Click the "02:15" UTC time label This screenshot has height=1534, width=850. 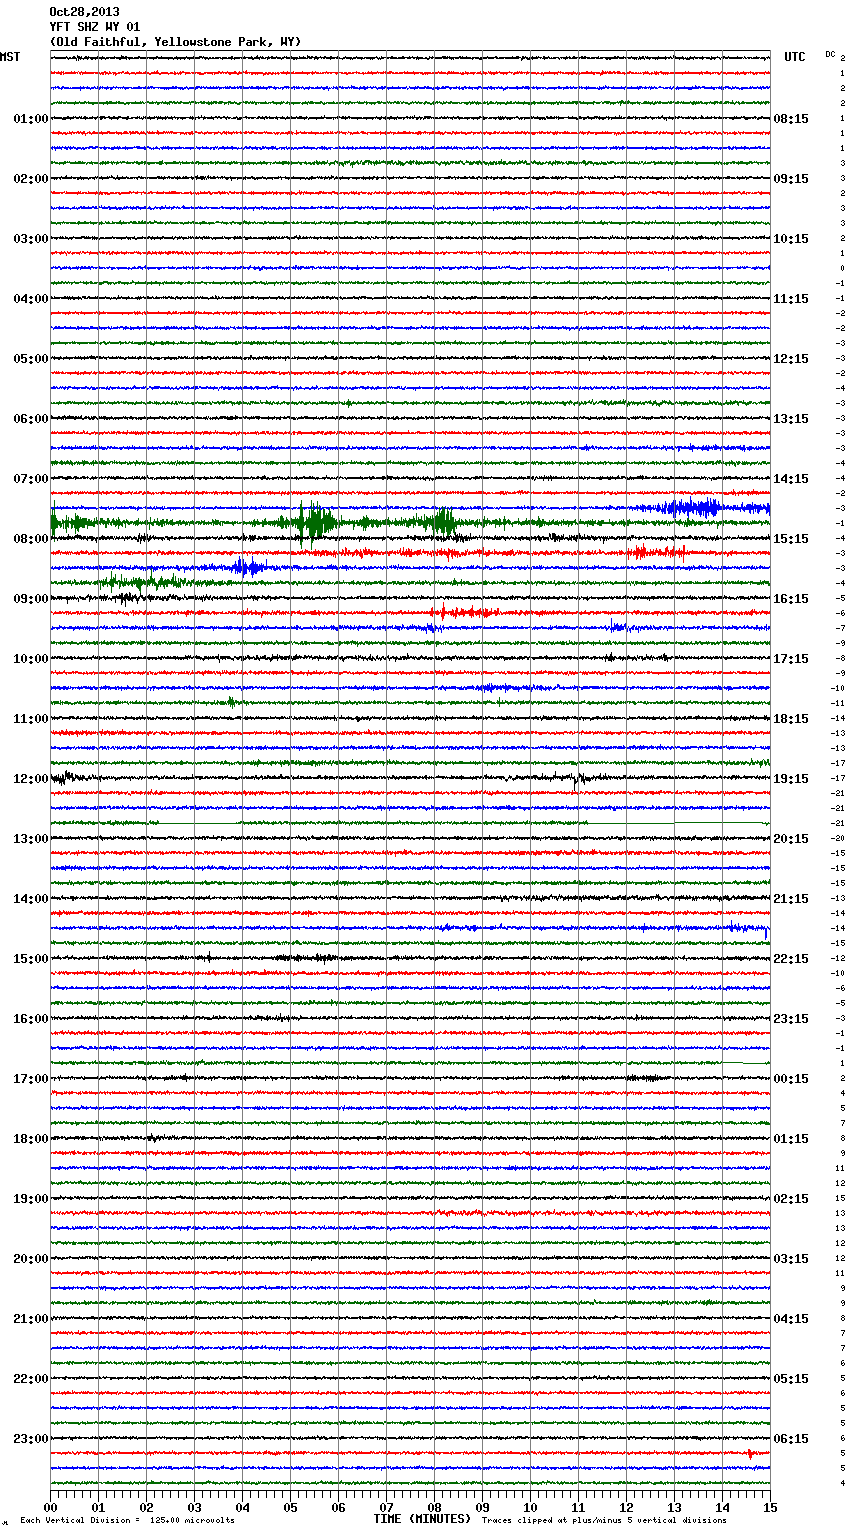[x=791, y=1199]
